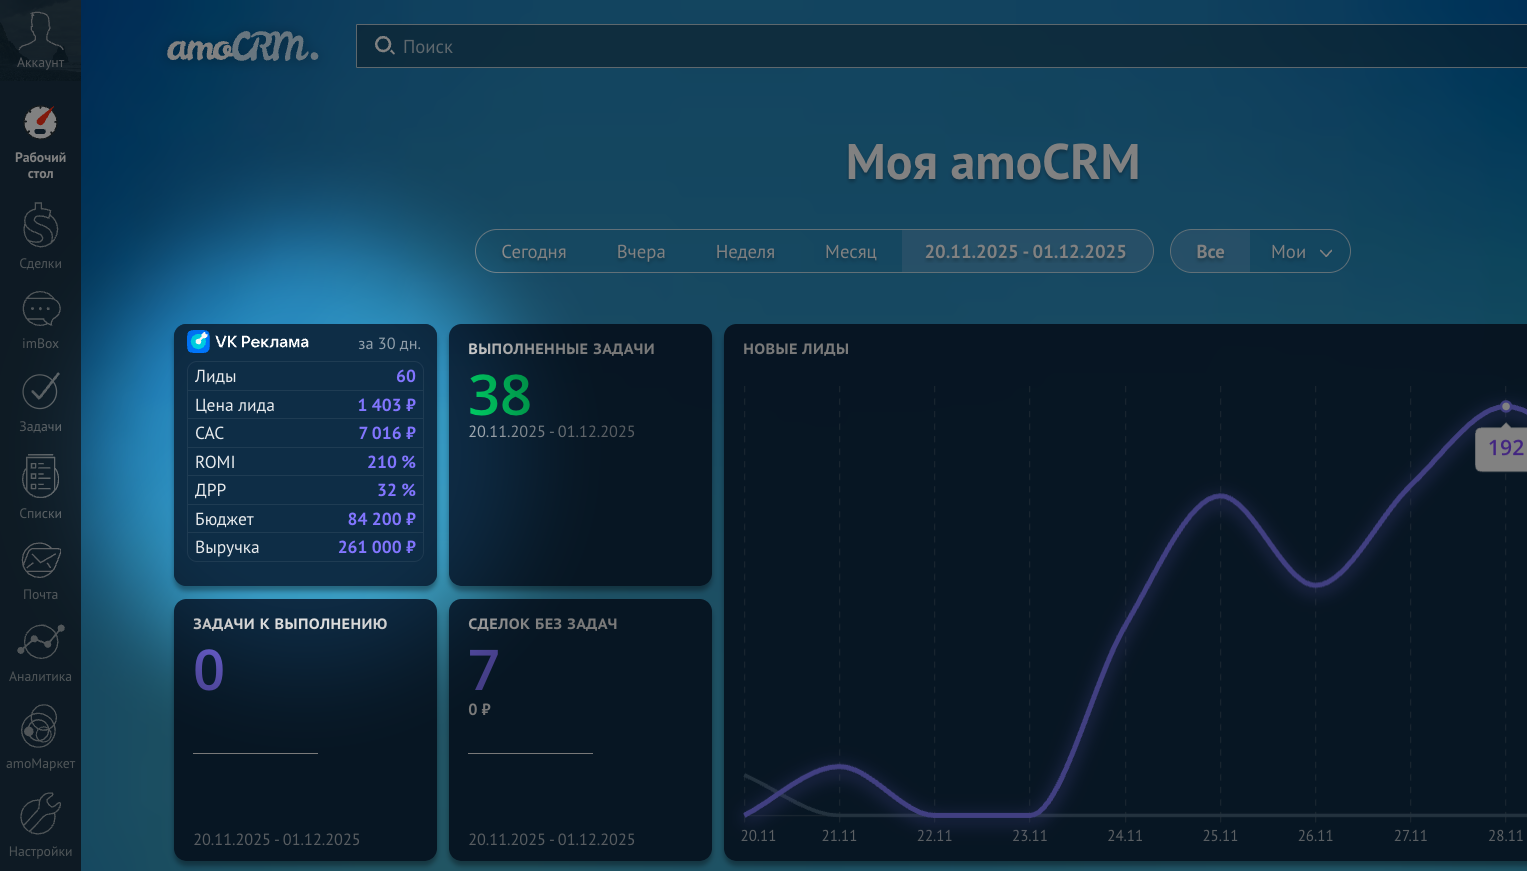Select the Сегодня period filter
Viewport: 1527px width, 871px height.
click(x=535, y=251)
